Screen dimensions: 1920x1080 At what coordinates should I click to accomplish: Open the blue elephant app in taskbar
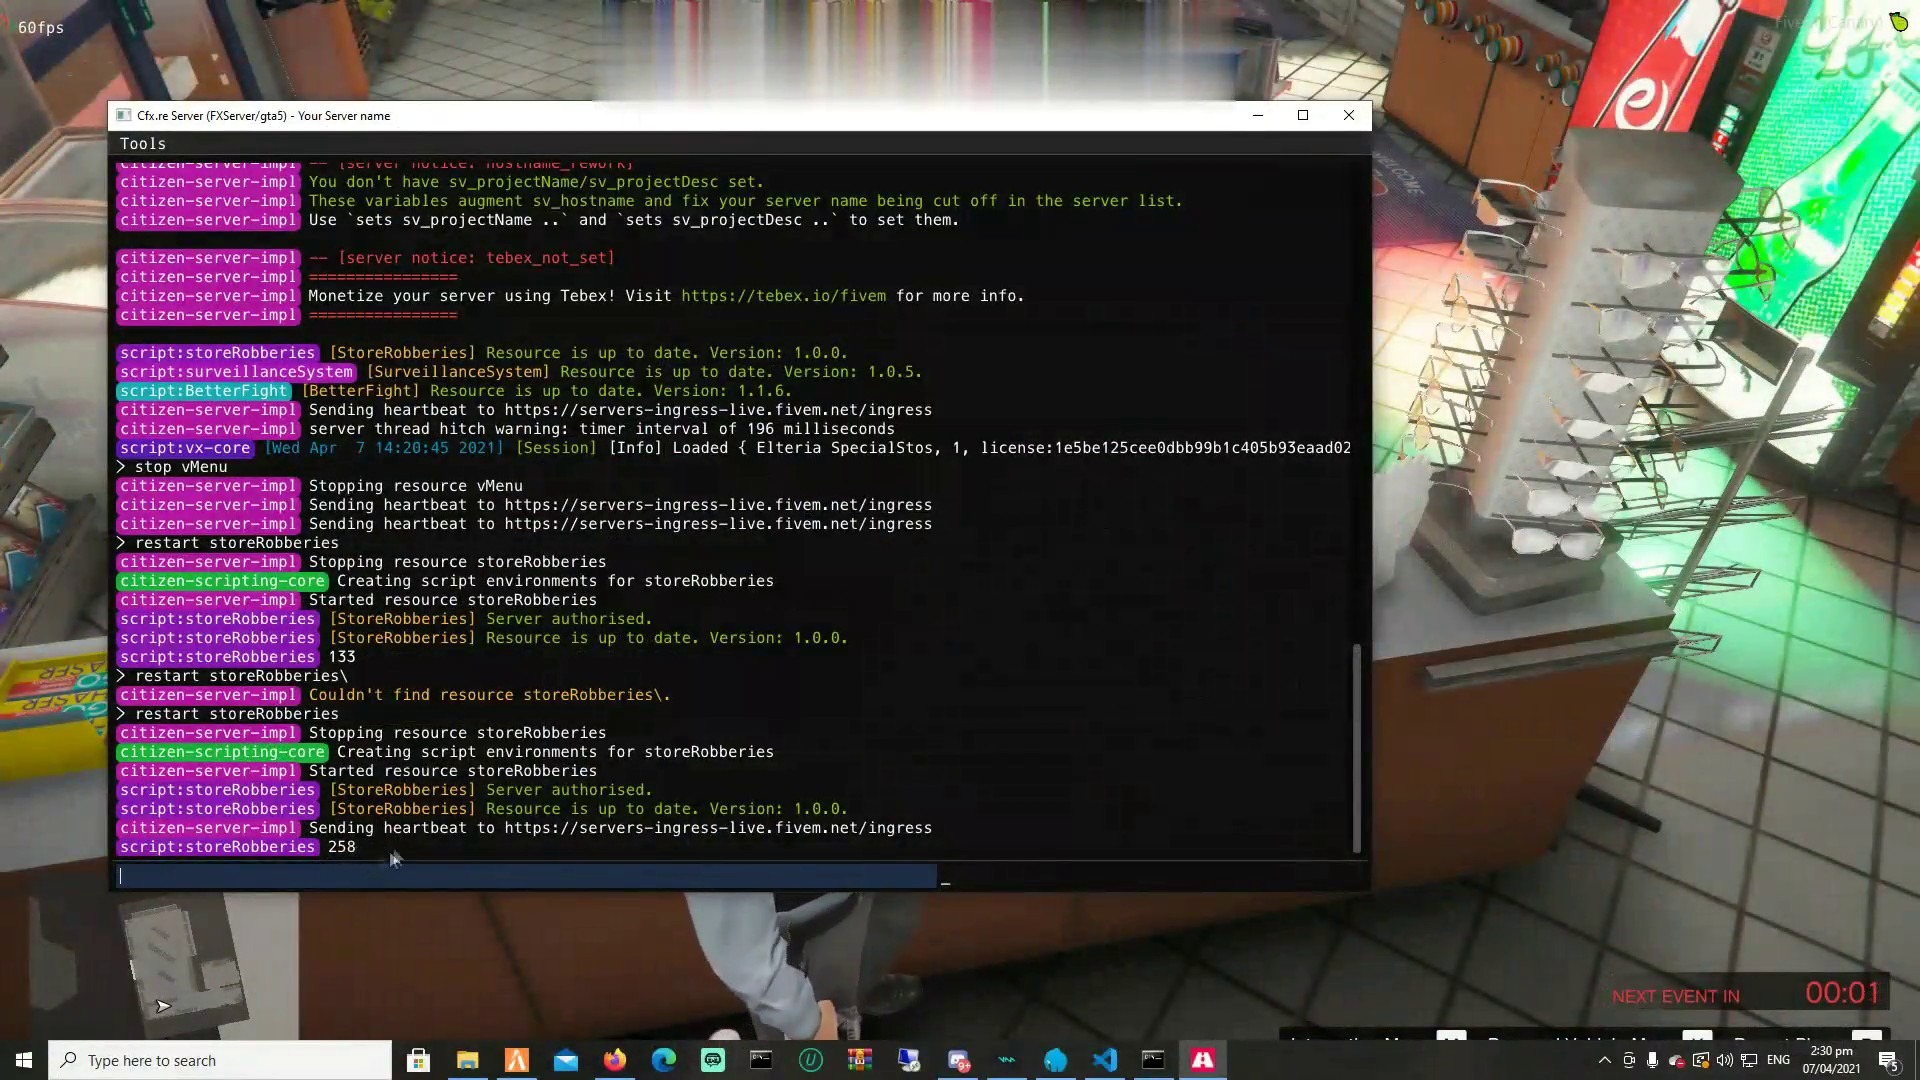tap(1056, 1060)
